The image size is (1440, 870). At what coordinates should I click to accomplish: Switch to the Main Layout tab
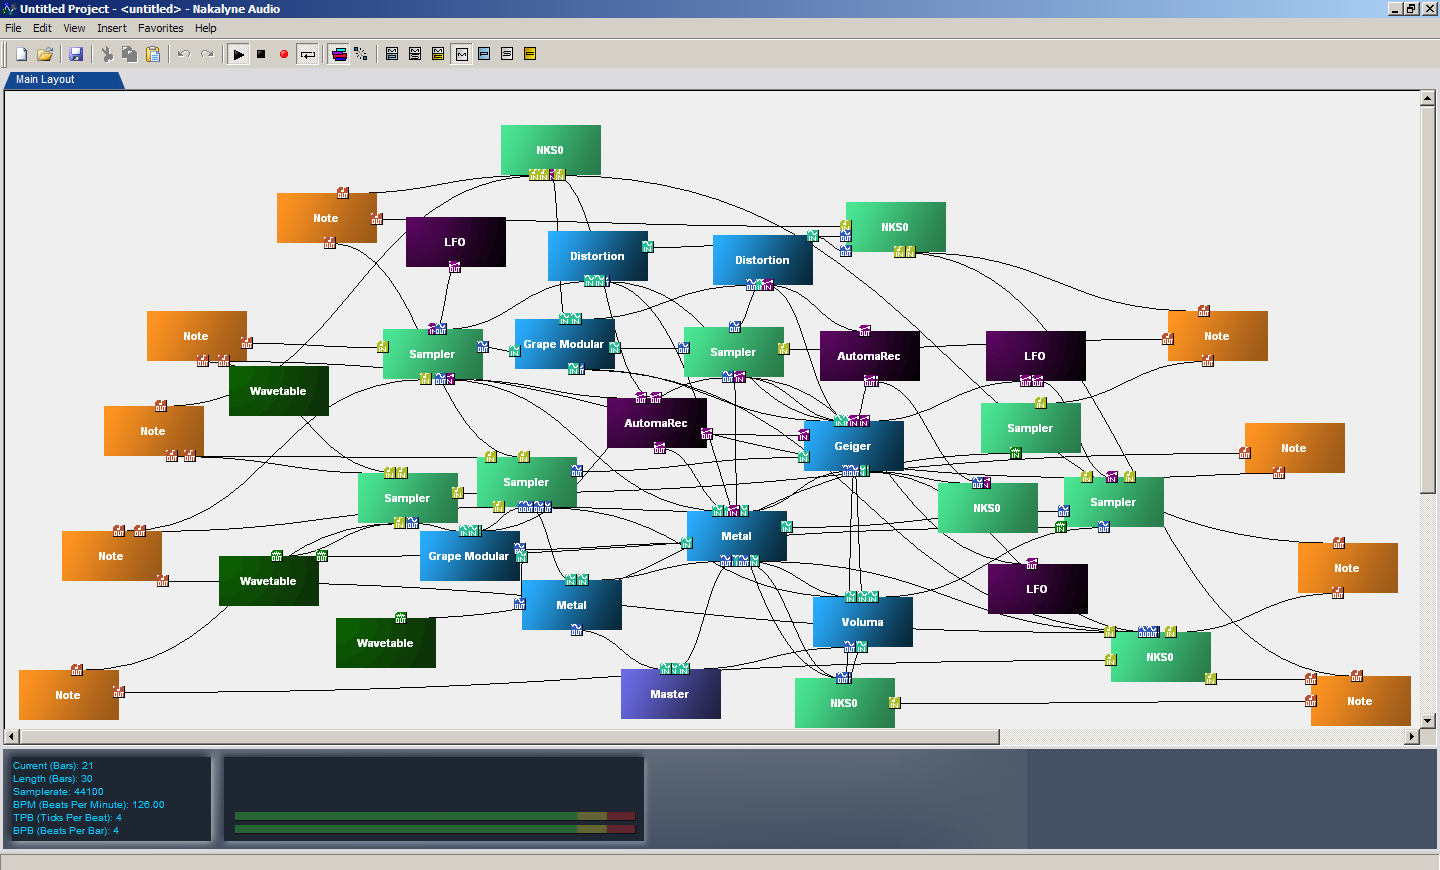(x=62, y=80)
